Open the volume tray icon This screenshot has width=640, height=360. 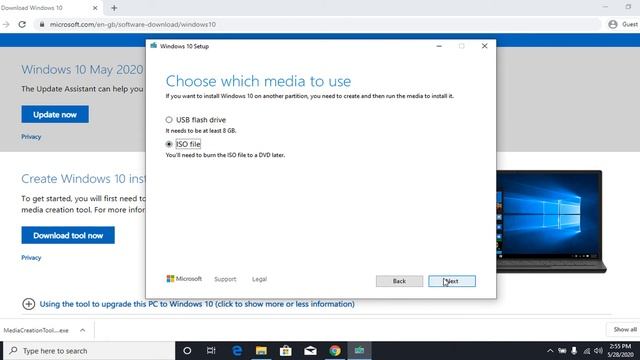[598, 351]
